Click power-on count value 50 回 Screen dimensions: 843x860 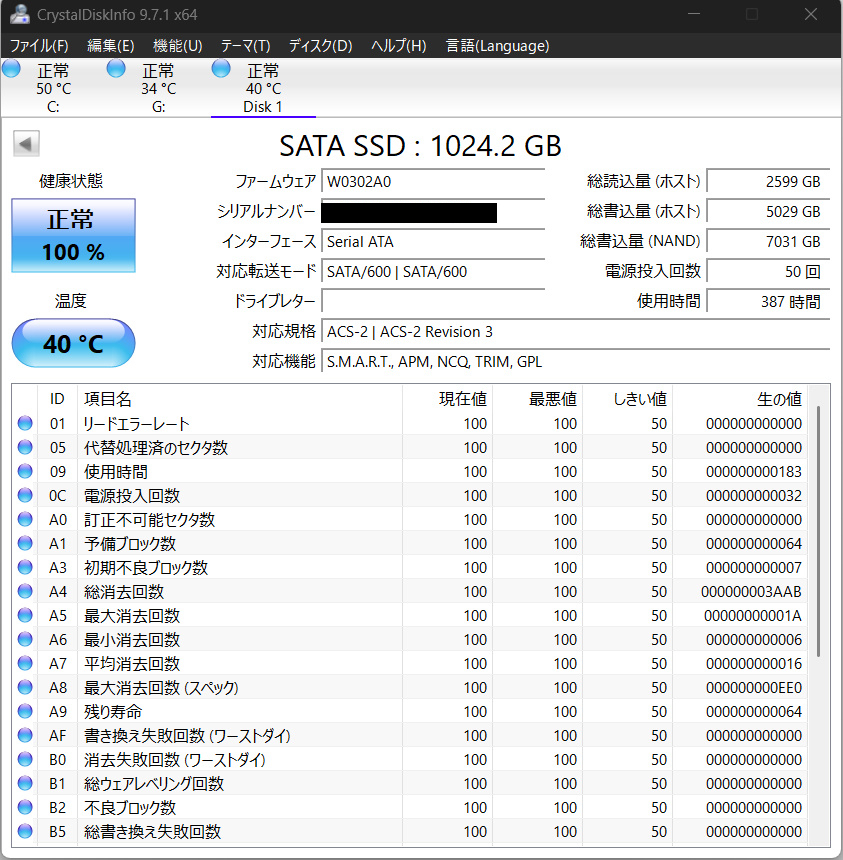coord(768,271)
